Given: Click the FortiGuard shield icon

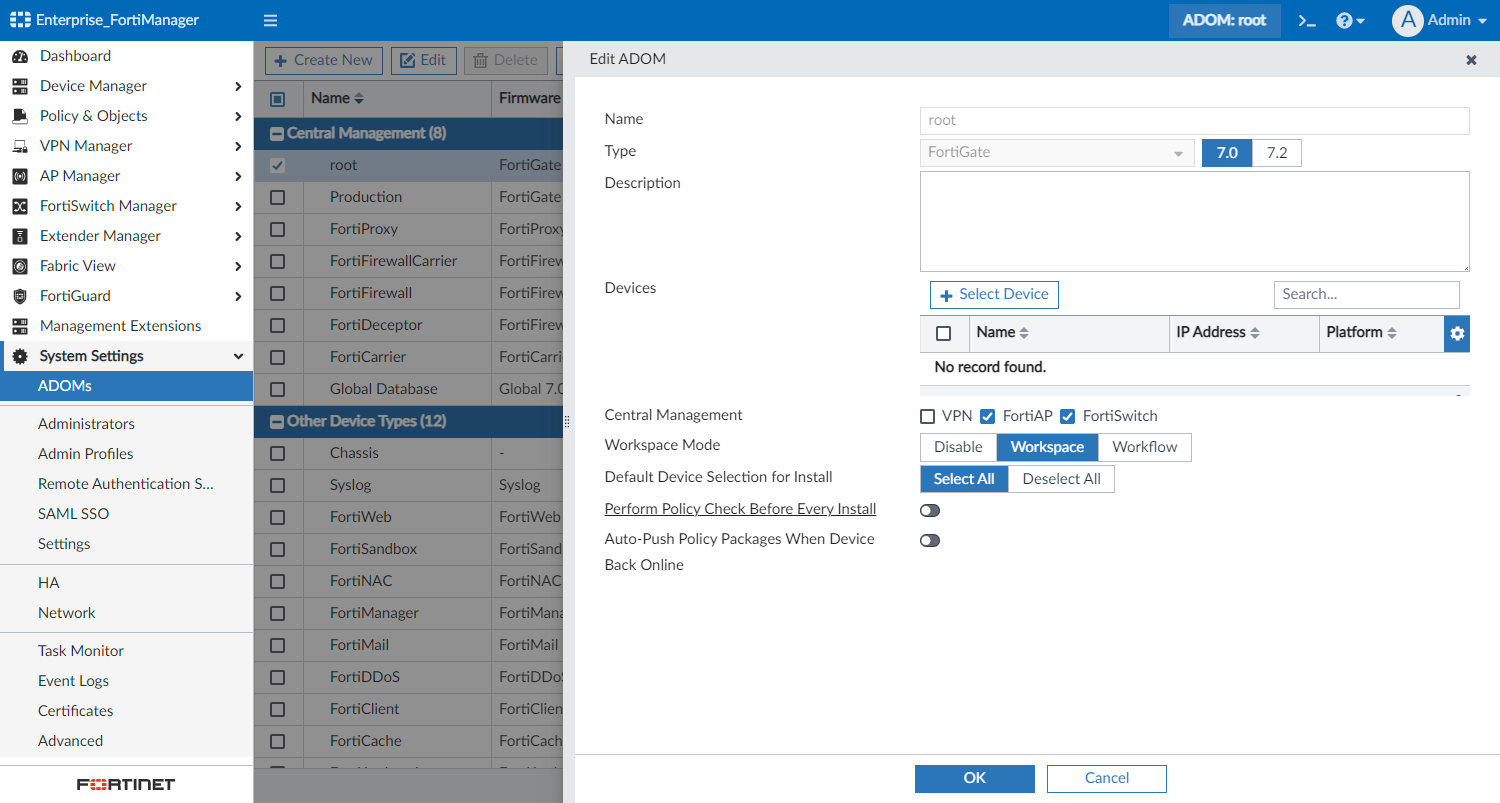Looking at the screenshot, I should click(x=19, y=296).
